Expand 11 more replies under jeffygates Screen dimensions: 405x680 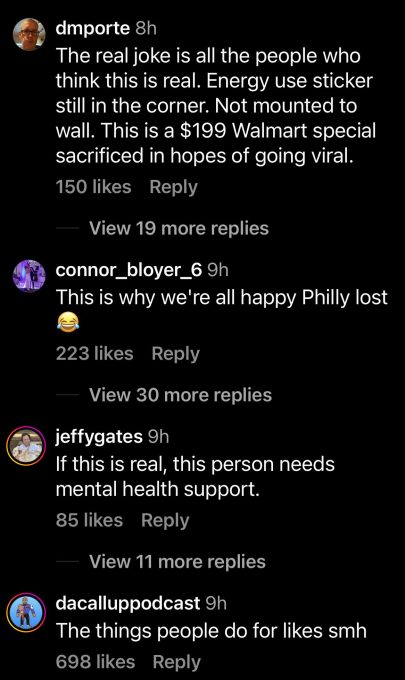pyautogui.click(x=177, y=561)
